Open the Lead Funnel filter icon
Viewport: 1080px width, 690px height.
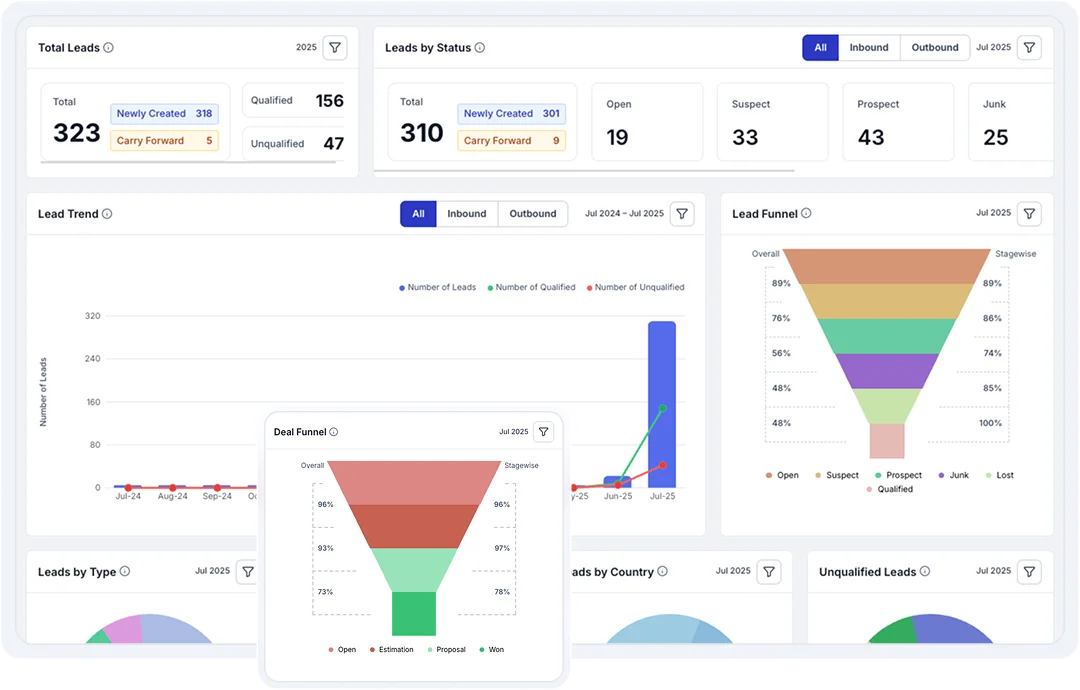(x=1029, y=213)
